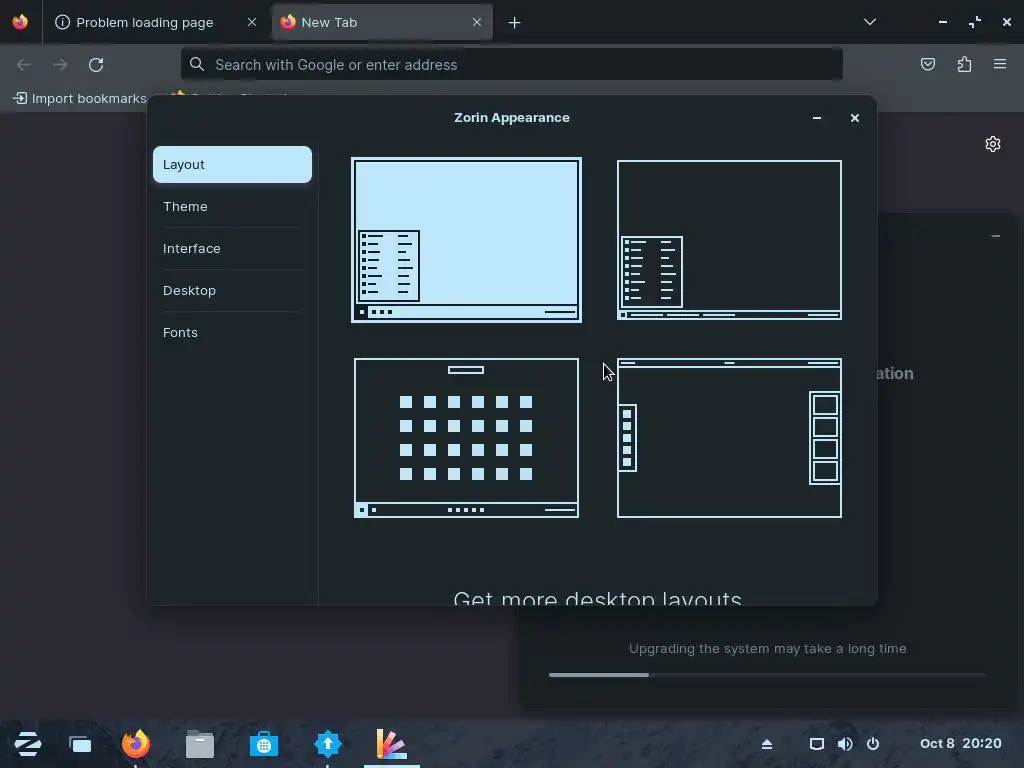Viewport: 1024px width, 768px height.
Task: Close the Problem loading page tab
Action: (251, 22)
